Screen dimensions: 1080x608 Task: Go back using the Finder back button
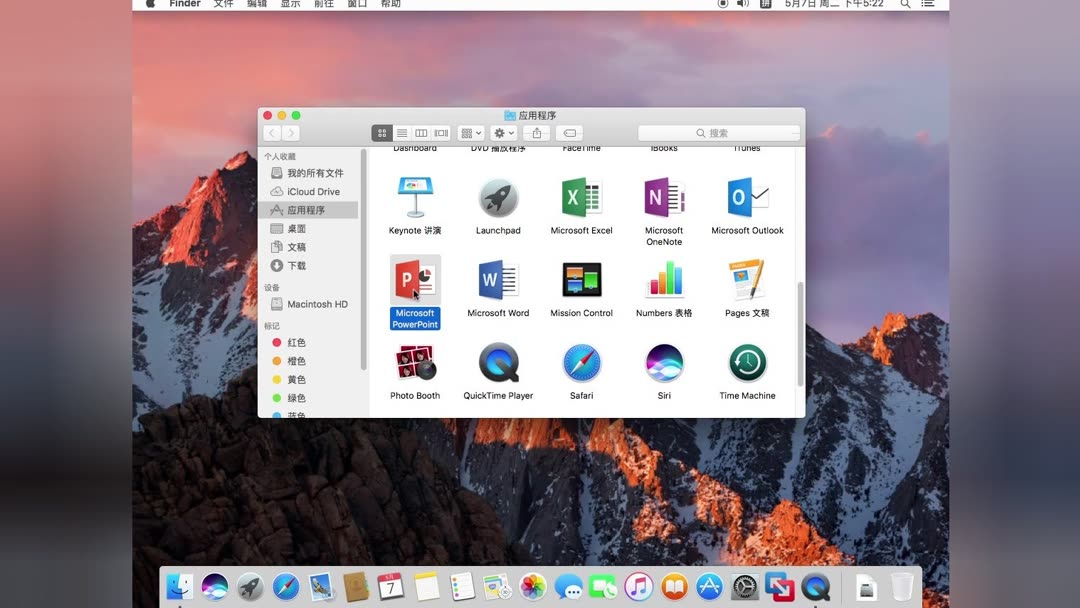pos(271,132)
